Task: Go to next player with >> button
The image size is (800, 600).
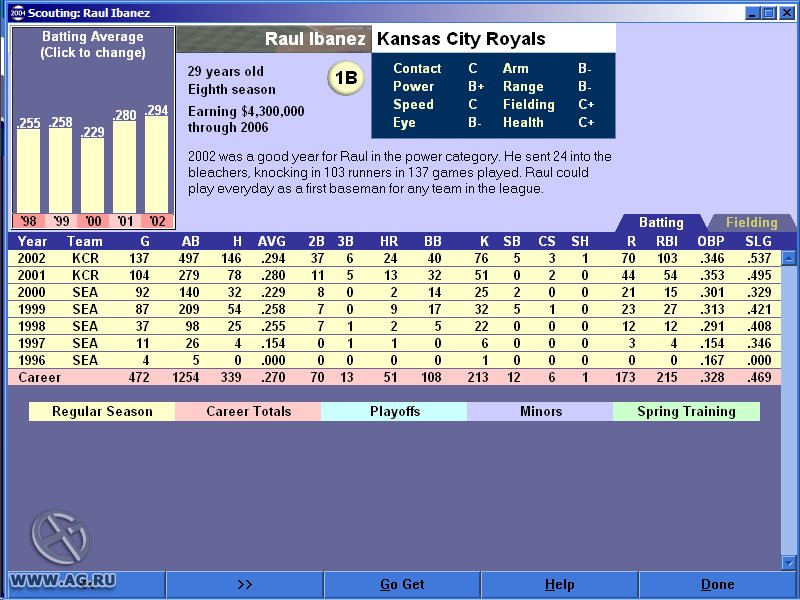Action: (x=245, y=585)
